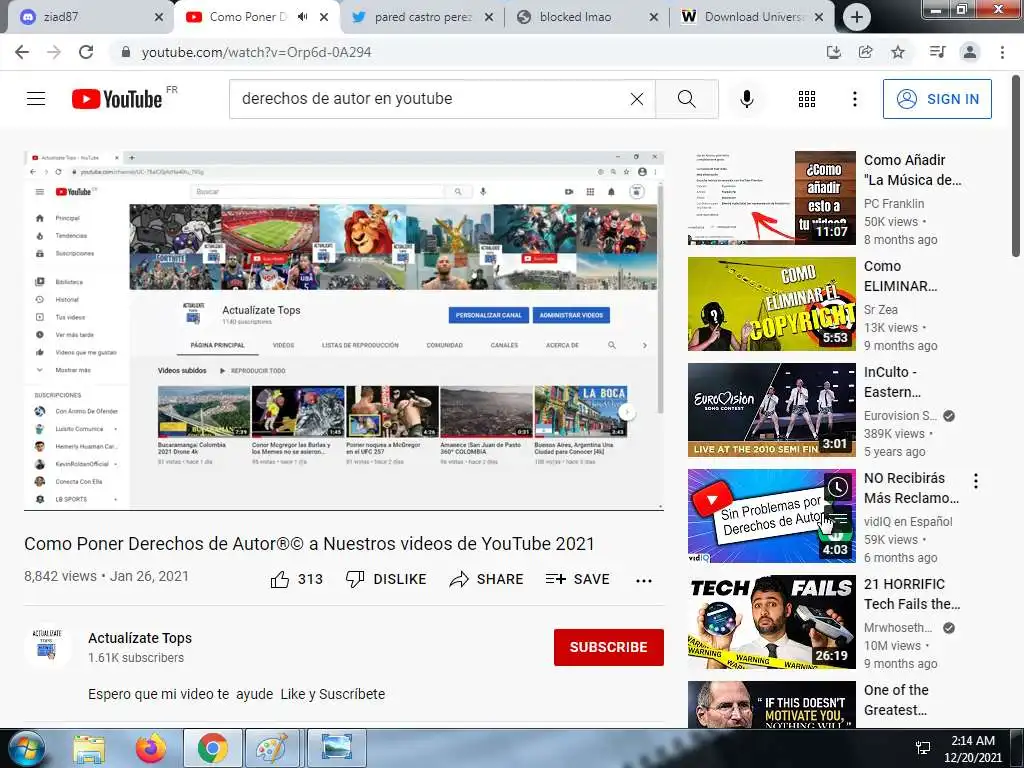1024x768 pixels.
Task: Subscribe to Actualízate Tops channel
Action: click(x=609, y=647)
